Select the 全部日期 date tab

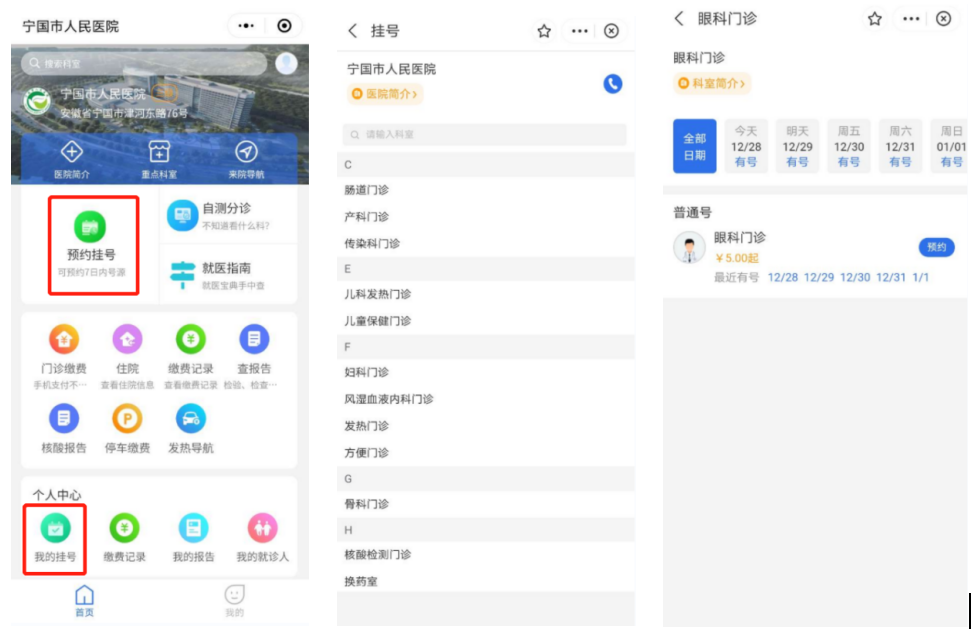694,147
